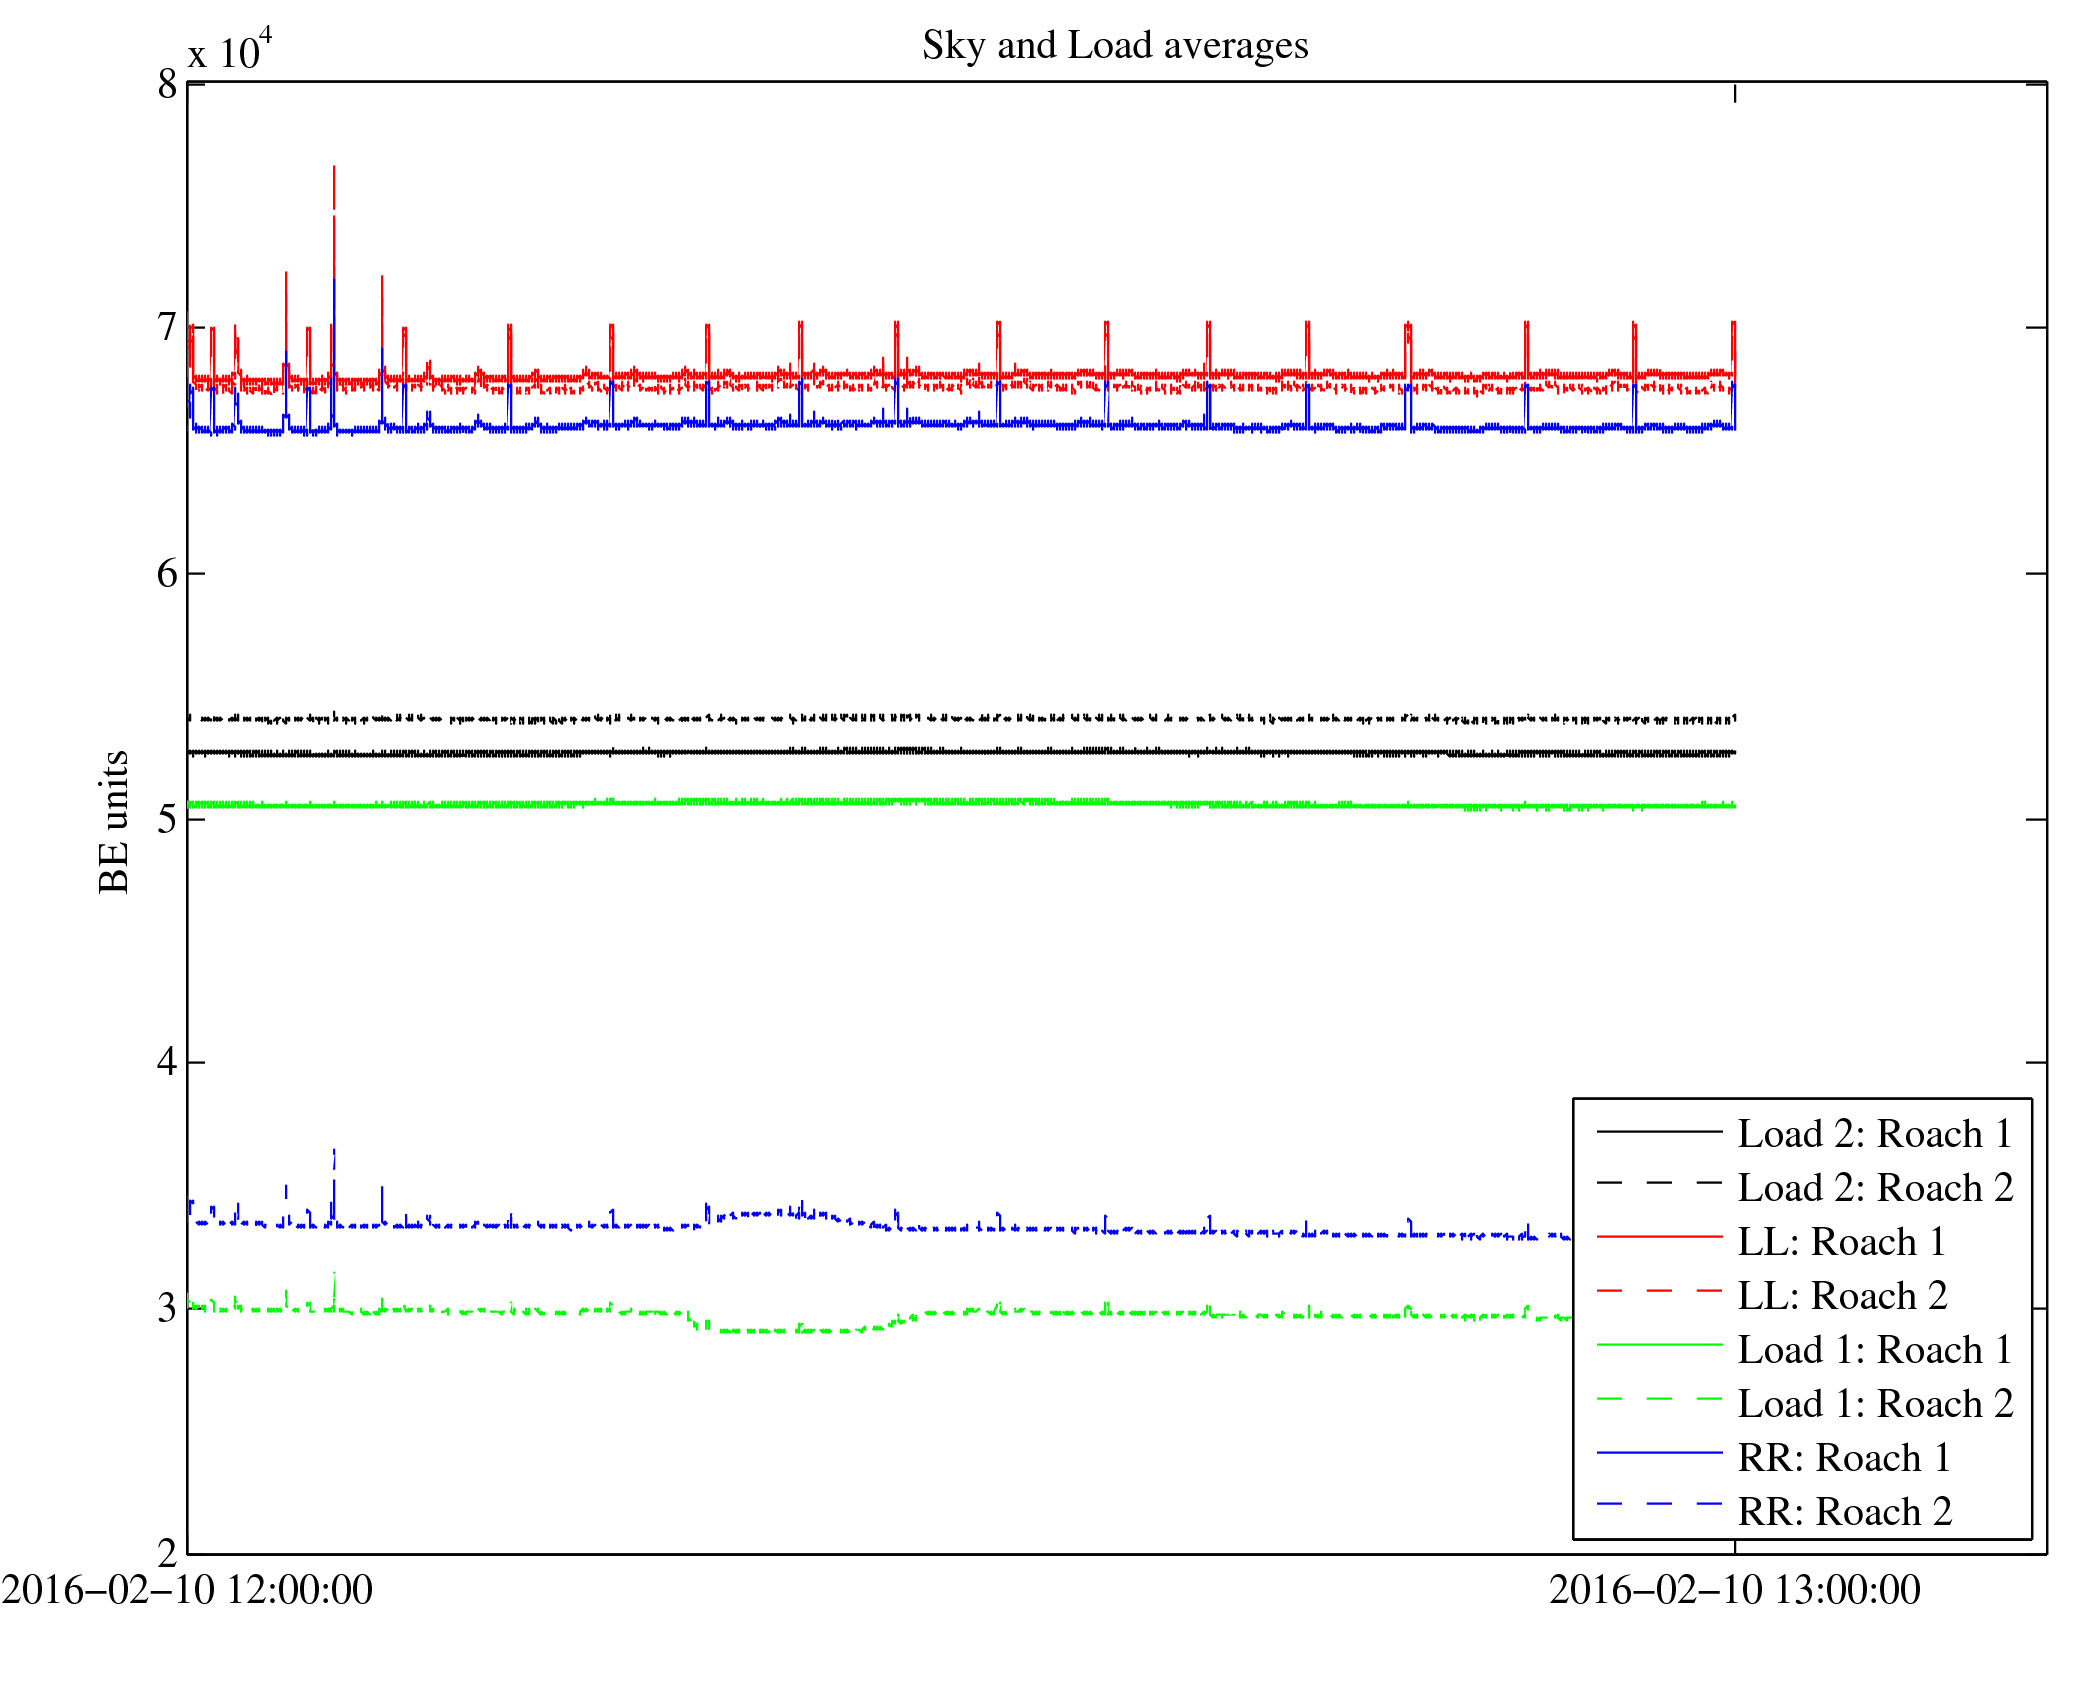Image resolution: width=2075 pixels, height=1683 pixels.
Task: Select legend entry 'RR: Roach 1'
Action: click(x=1843, y=1458)
